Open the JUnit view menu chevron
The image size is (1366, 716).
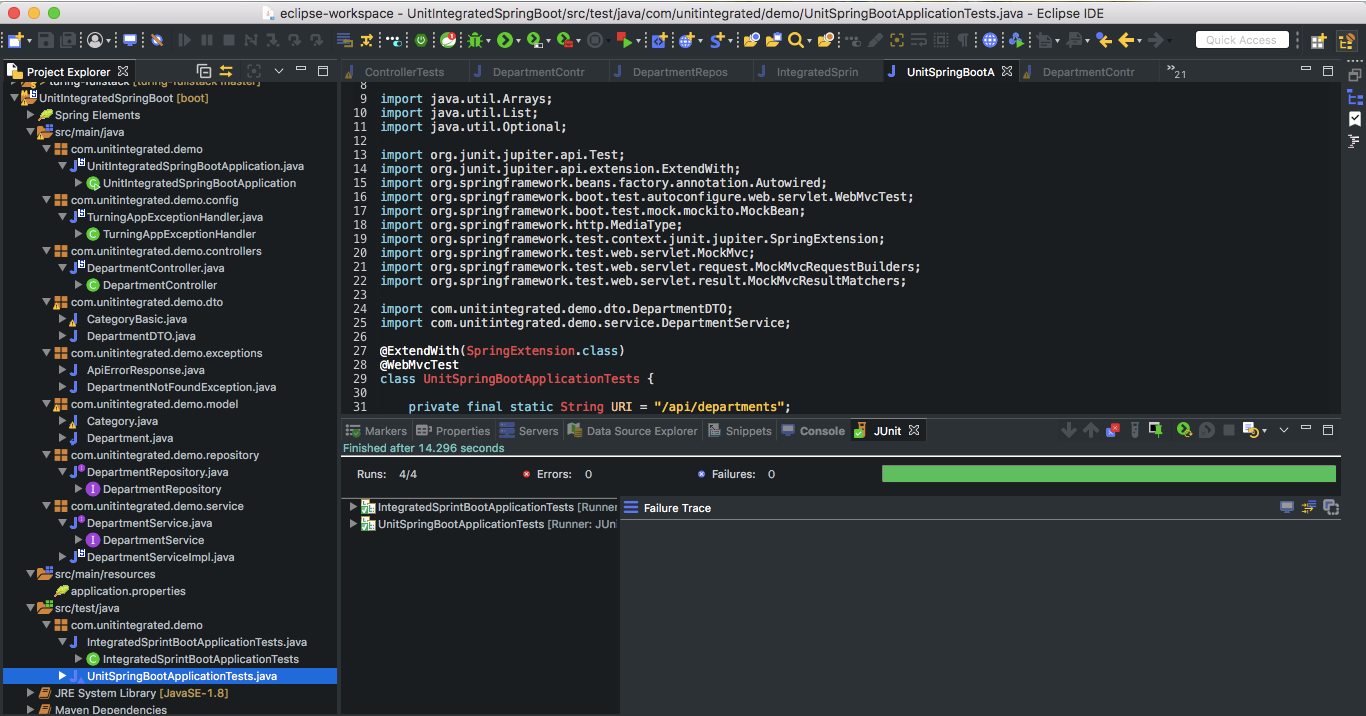click(x=1283, y=430)
